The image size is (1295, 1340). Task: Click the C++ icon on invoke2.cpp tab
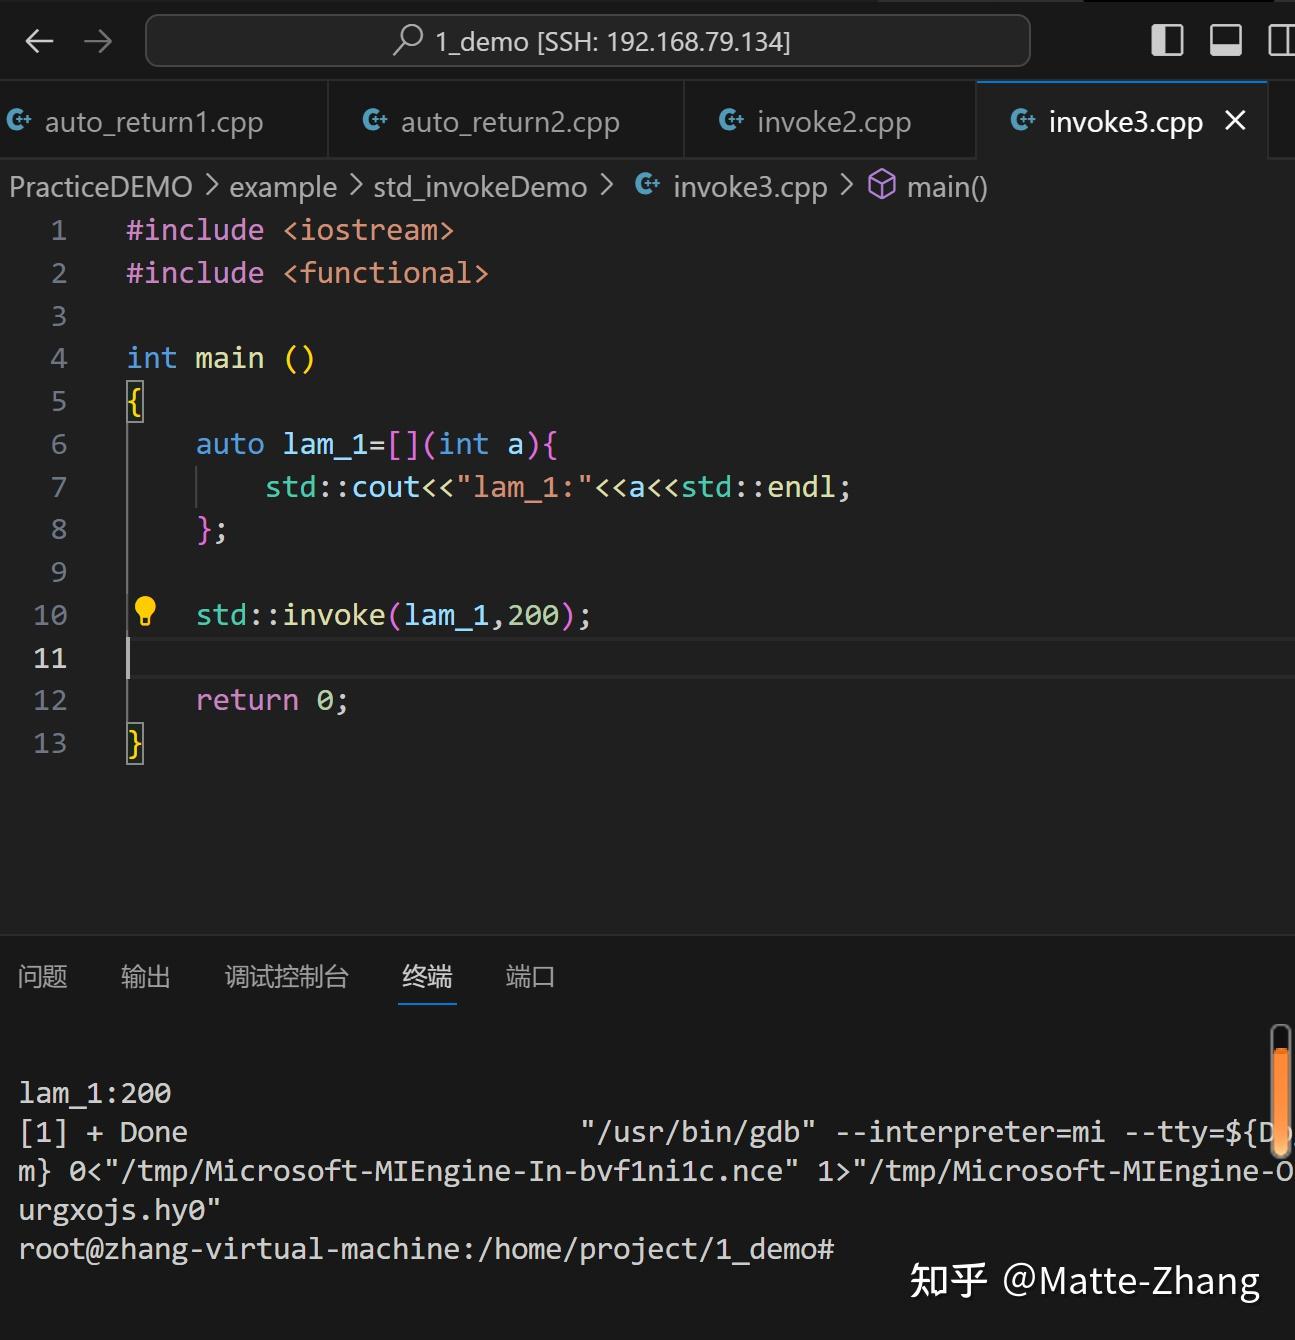point(730,120)
